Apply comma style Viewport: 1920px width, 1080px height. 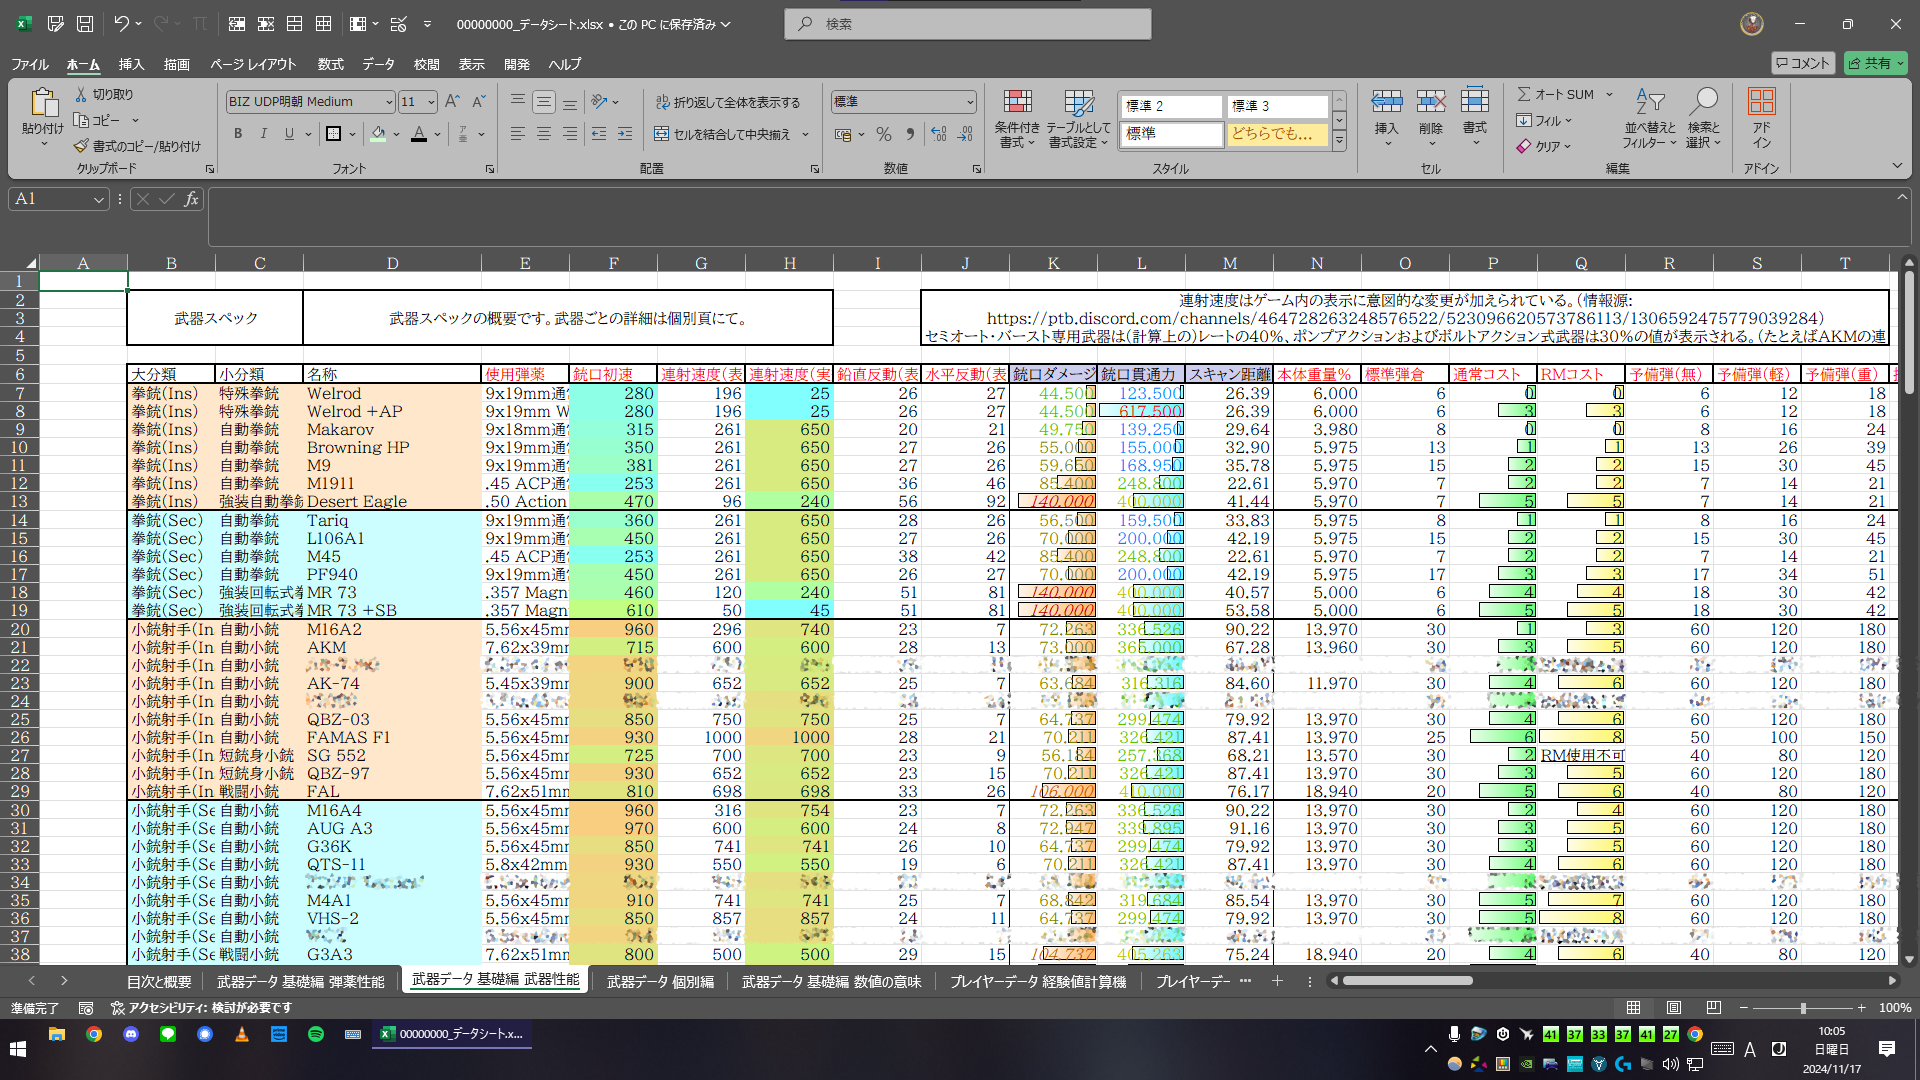tap(910, 134)
